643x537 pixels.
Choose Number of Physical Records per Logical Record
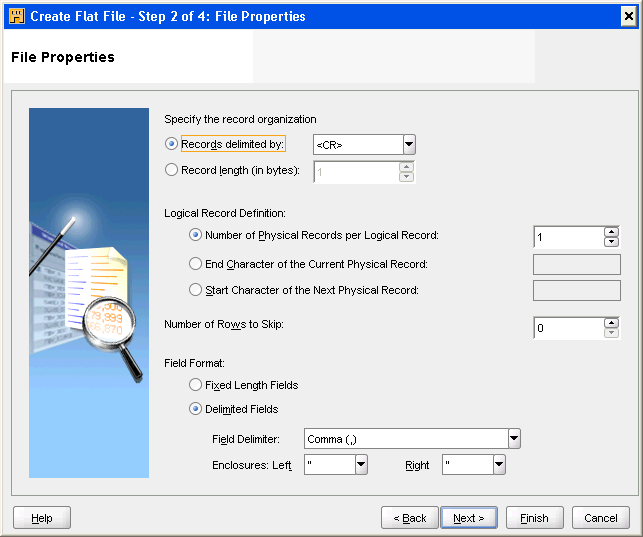(195, 236)
